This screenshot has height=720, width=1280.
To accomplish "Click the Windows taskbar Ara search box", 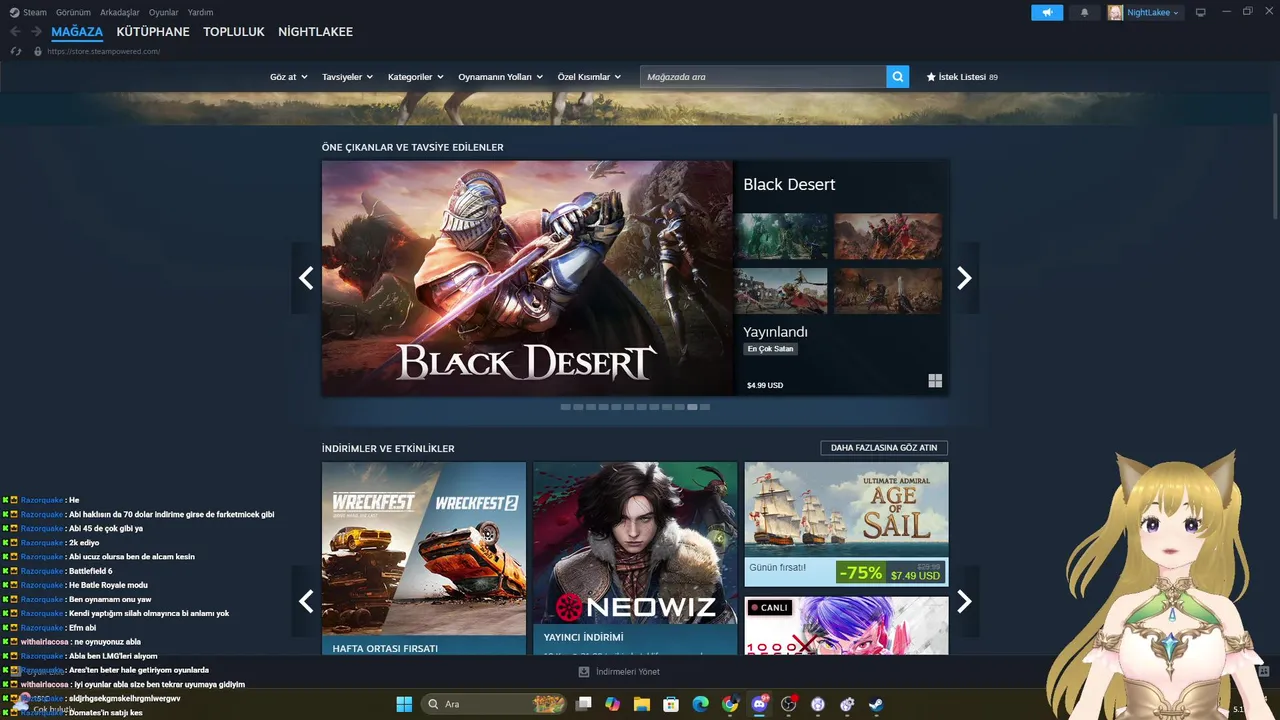I will pos(494,704).
